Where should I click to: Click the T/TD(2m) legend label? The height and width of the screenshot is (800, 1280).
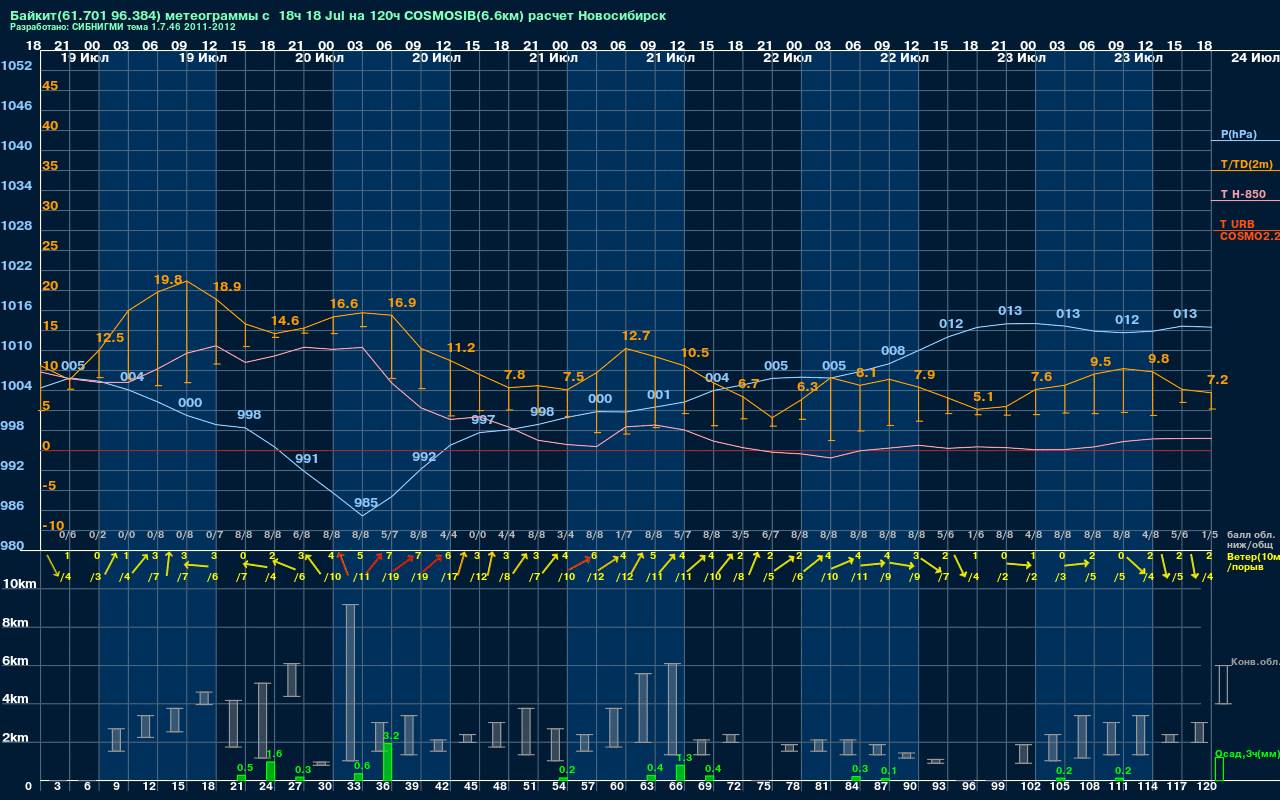tap(1247, 164)
